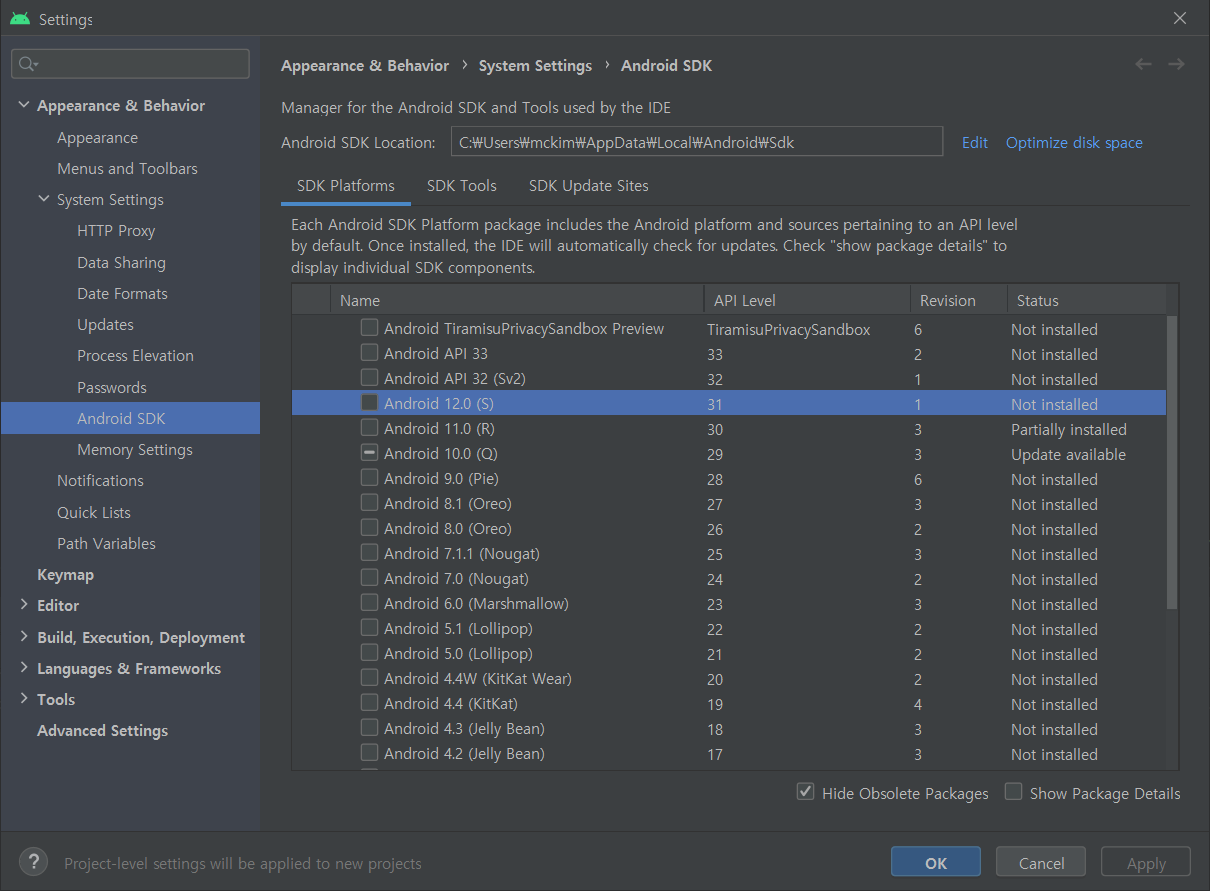This screenshot has height=891, width=1210.
Task: Open Memory Settings page
Action: pos(135,449)
